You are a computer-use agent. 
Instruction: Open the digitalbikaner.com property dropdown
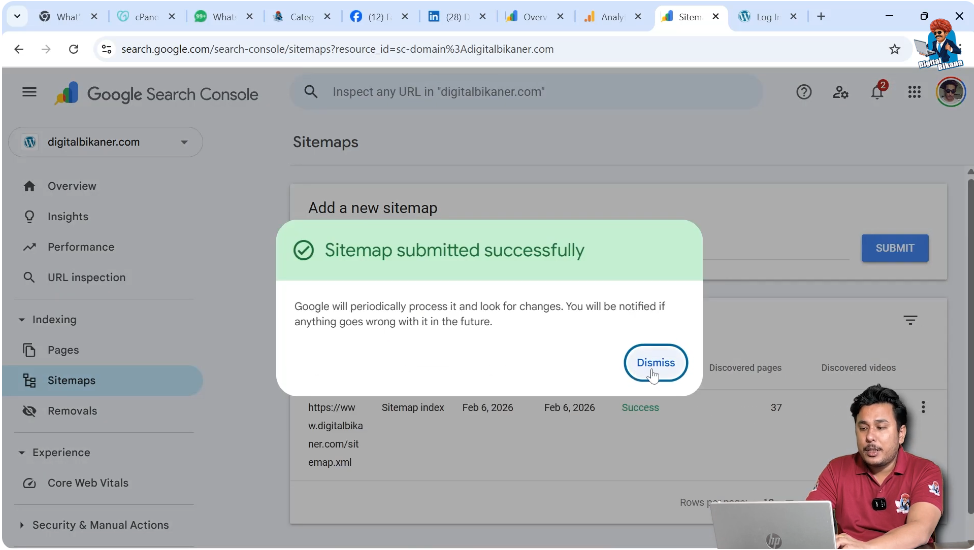106,142
